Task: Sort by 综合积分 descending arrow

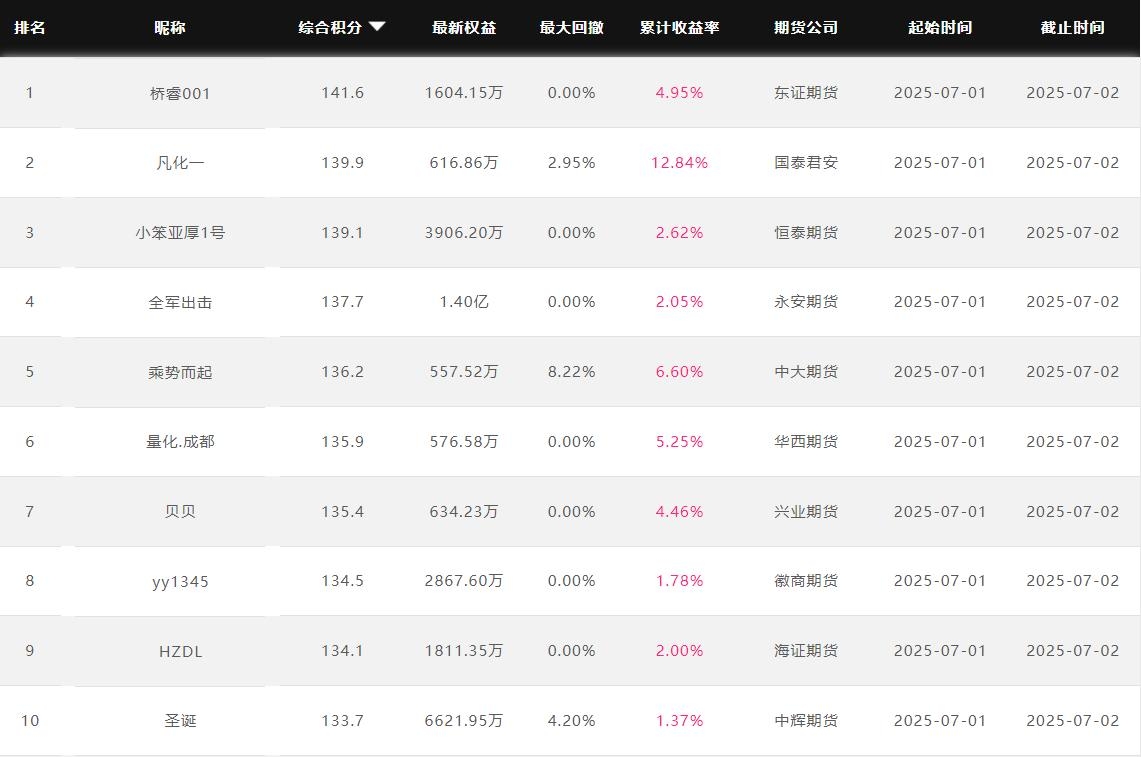Action: 377,27
